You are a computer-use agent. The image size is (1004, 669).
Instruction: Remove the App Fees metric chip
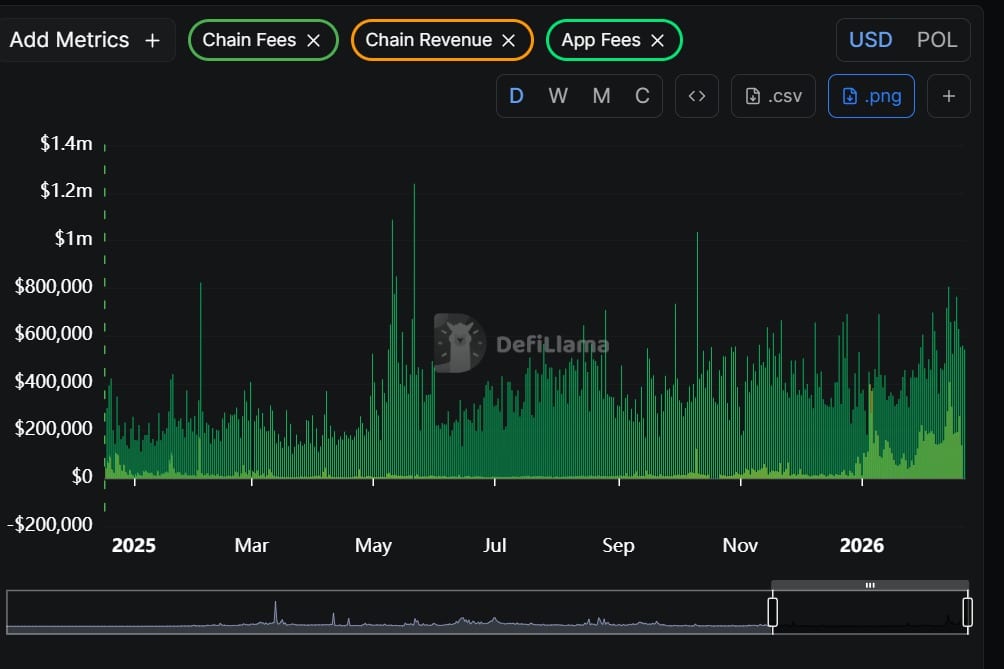pos(657,40)
